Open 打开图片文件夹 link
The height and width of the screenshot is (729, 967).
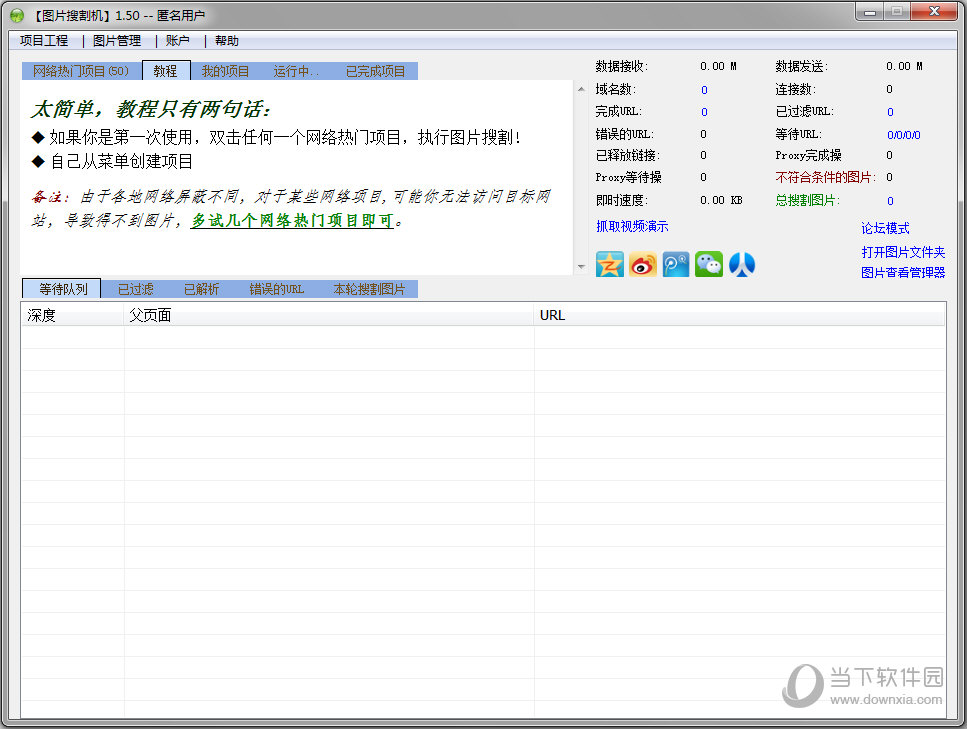click(x=903, y=252)
